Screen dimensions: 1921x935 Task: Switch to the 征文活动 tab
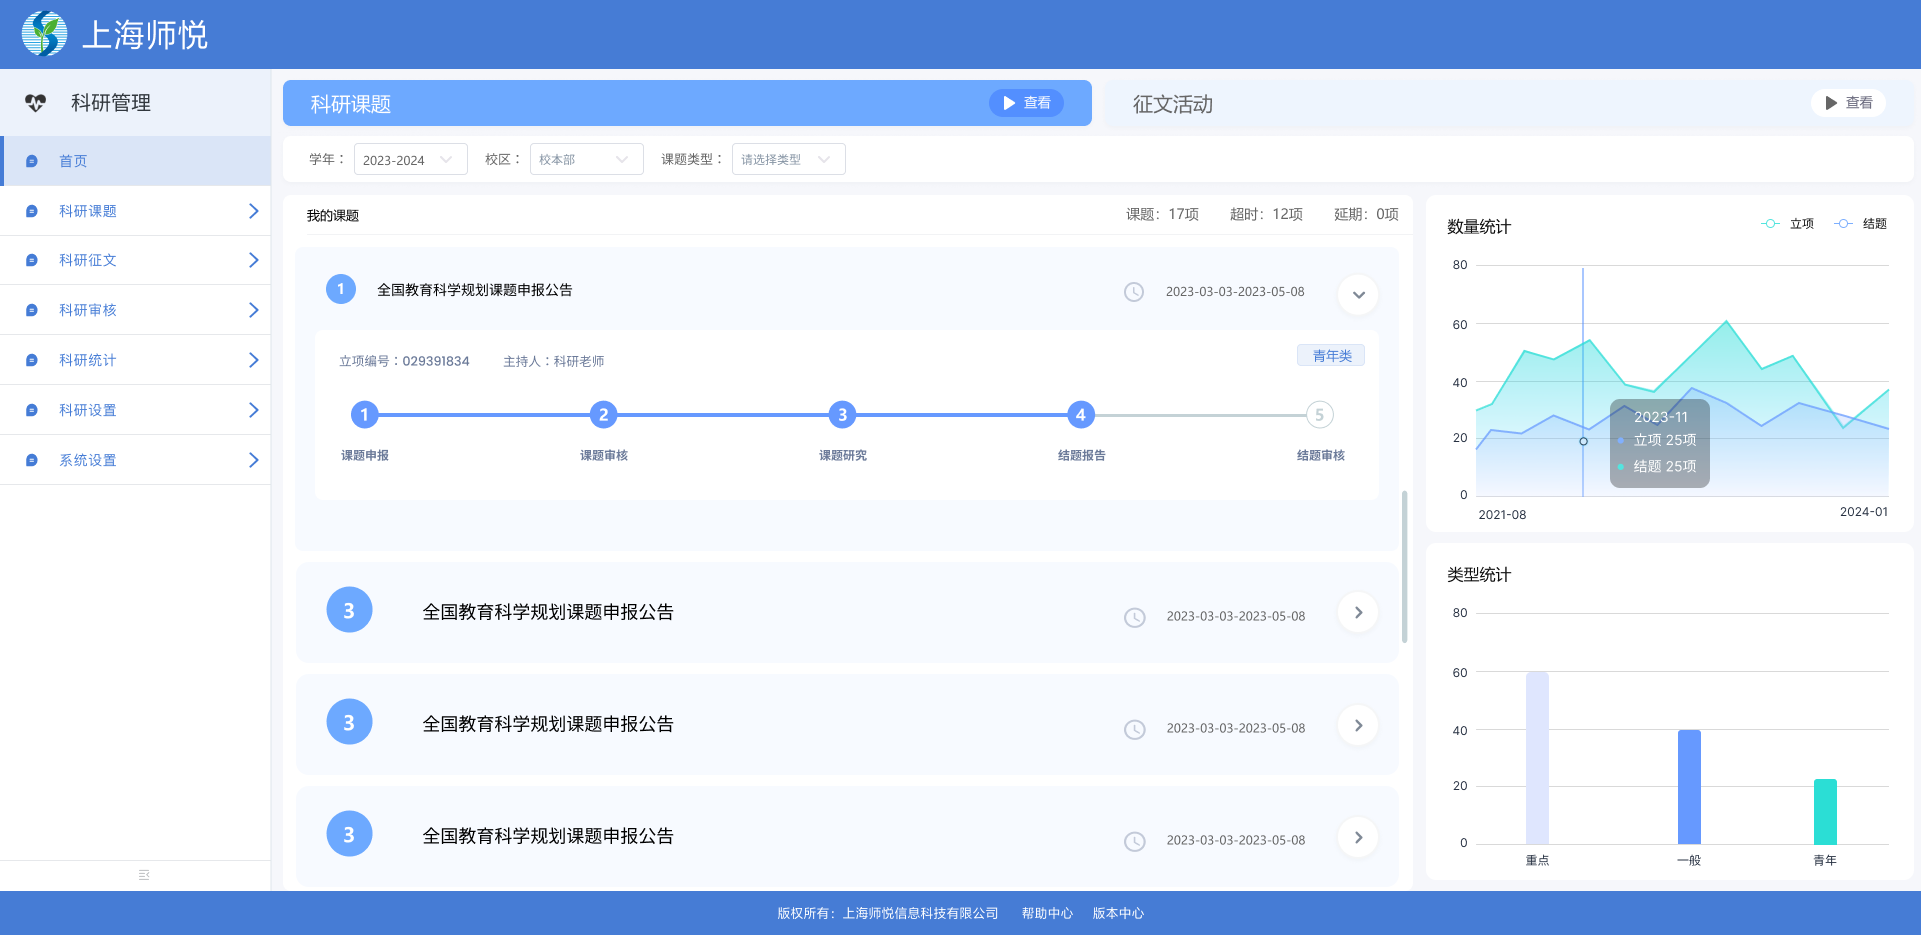tap(1172, 104)
